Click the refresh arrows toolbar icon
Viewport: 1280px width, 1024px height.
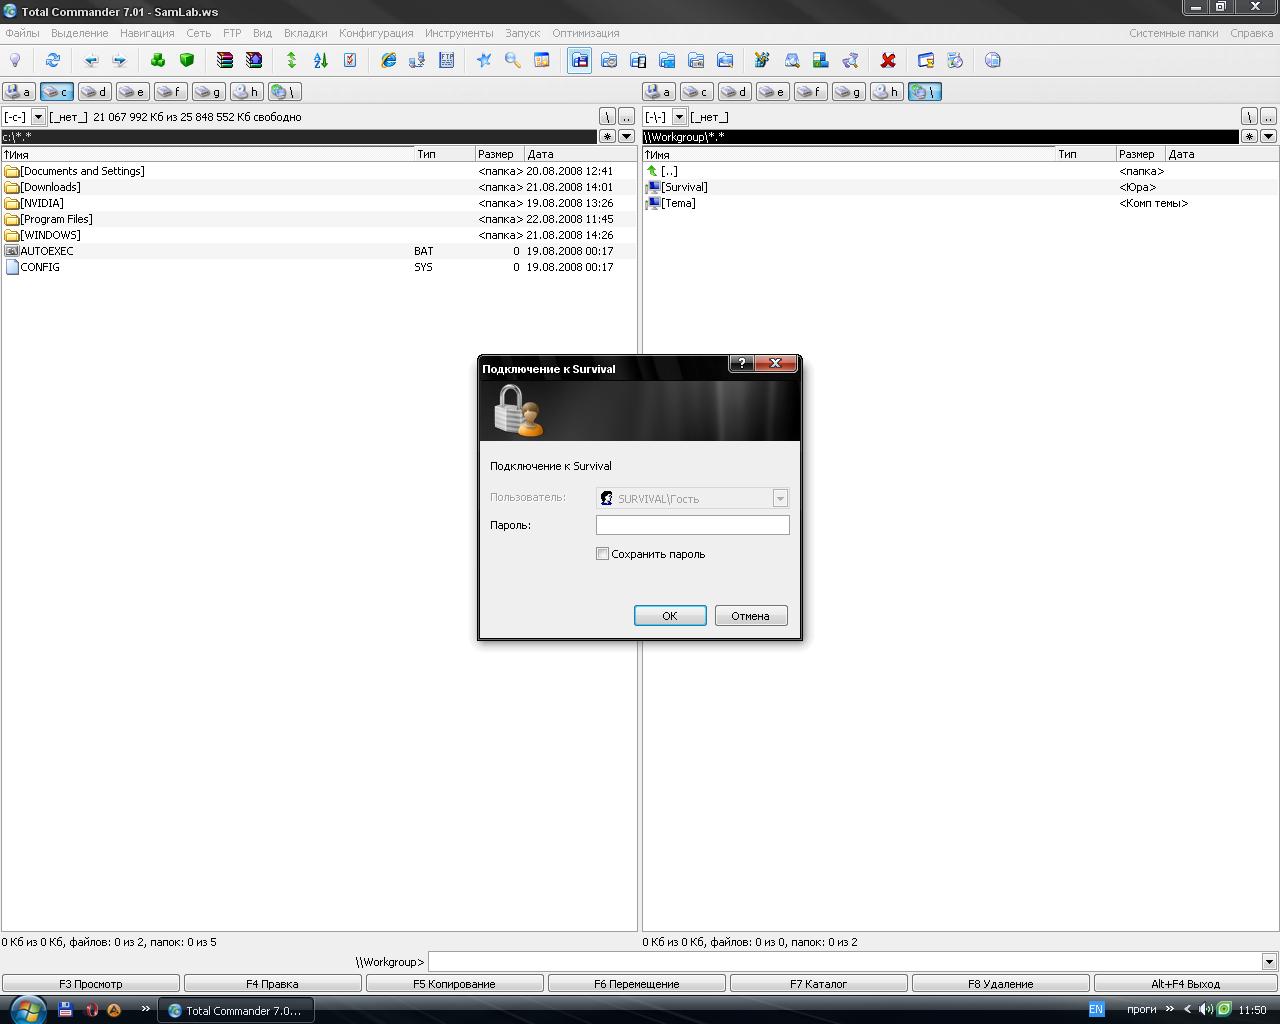point(53,61)
